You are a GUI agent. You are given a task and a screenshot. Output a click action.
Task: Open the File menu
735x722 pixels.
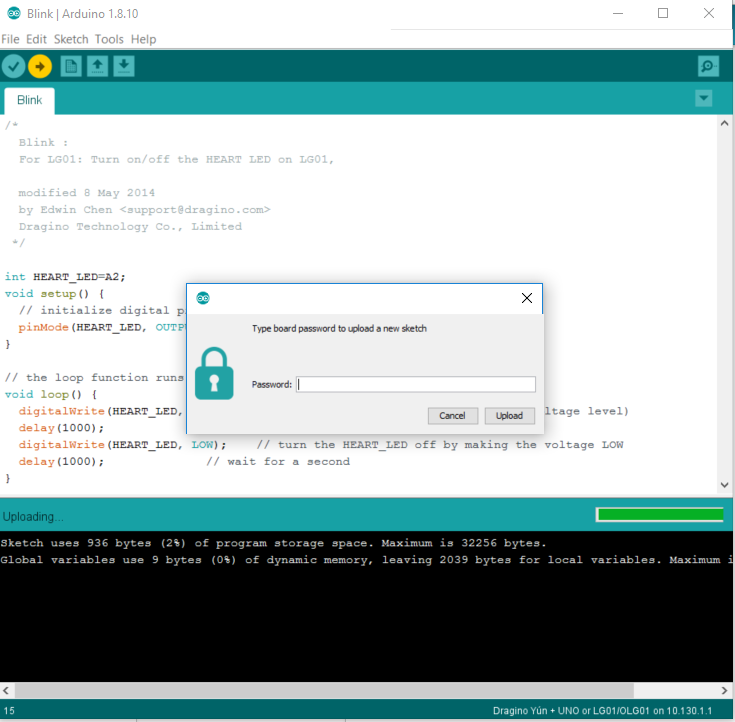(10, 39)
